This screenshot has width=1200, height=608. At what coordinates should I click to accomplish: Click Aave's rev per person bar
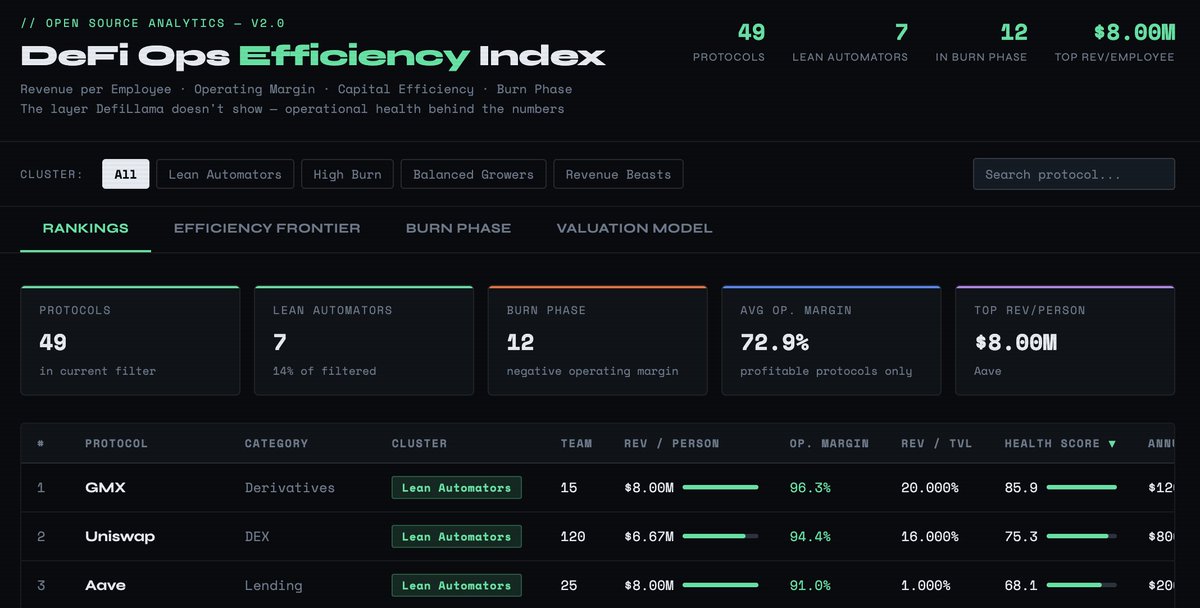(720, 585)
